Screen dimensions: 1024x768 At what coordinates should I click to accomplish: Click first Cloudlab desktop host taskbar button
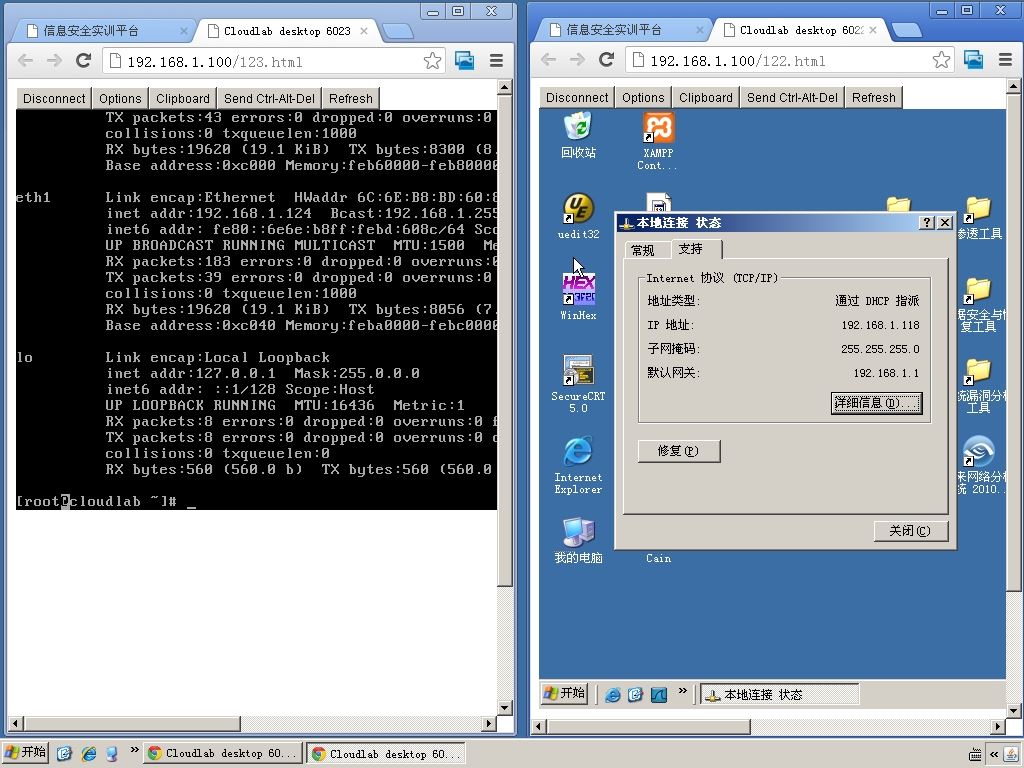point(223,754)
